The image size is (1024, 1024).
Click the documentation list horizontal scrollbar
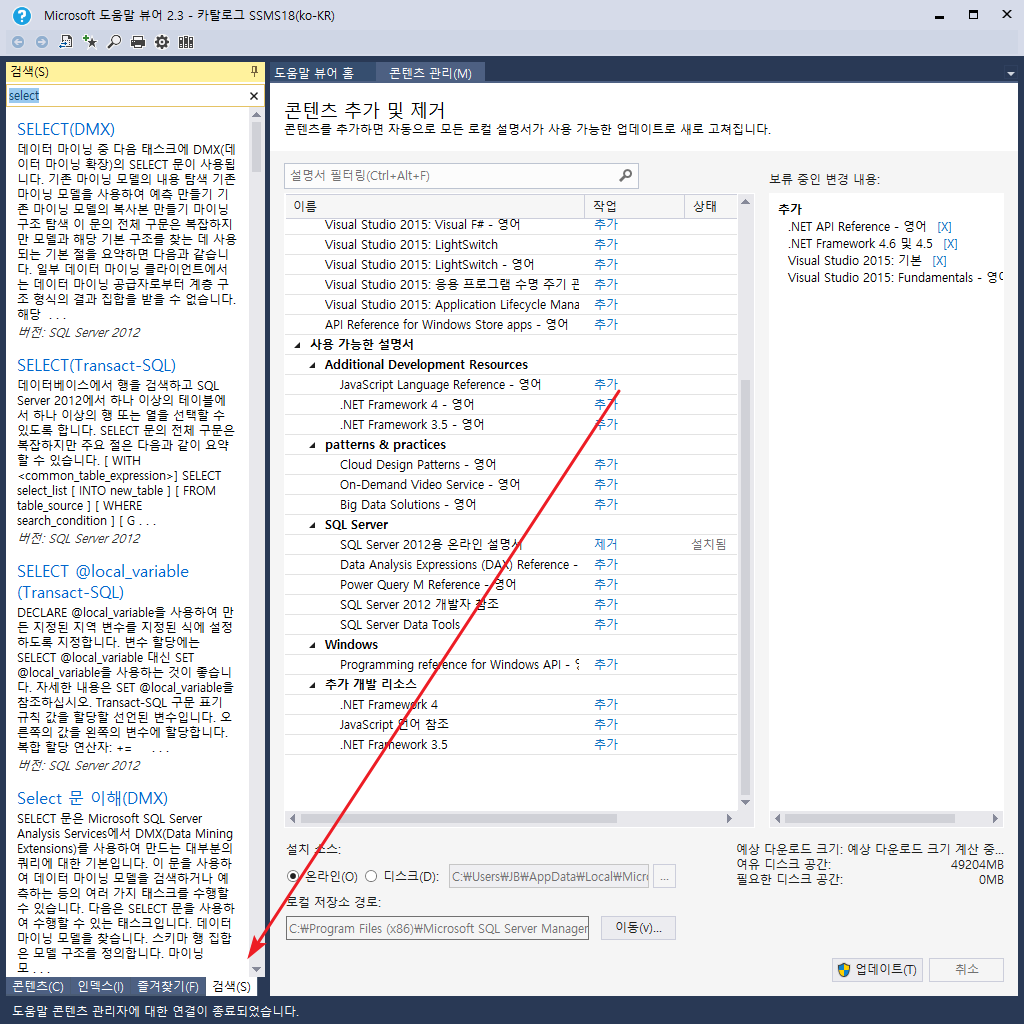click(458, 818)
